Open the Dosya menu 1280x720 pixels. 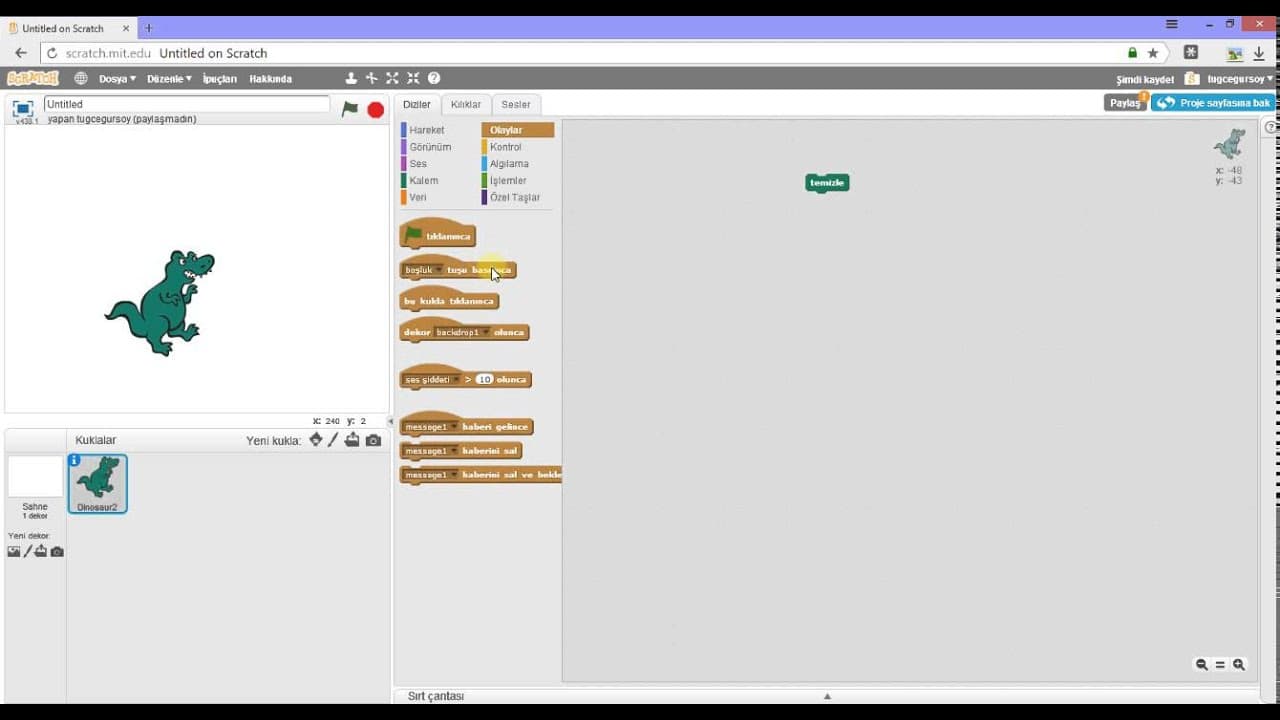[117, 78]
